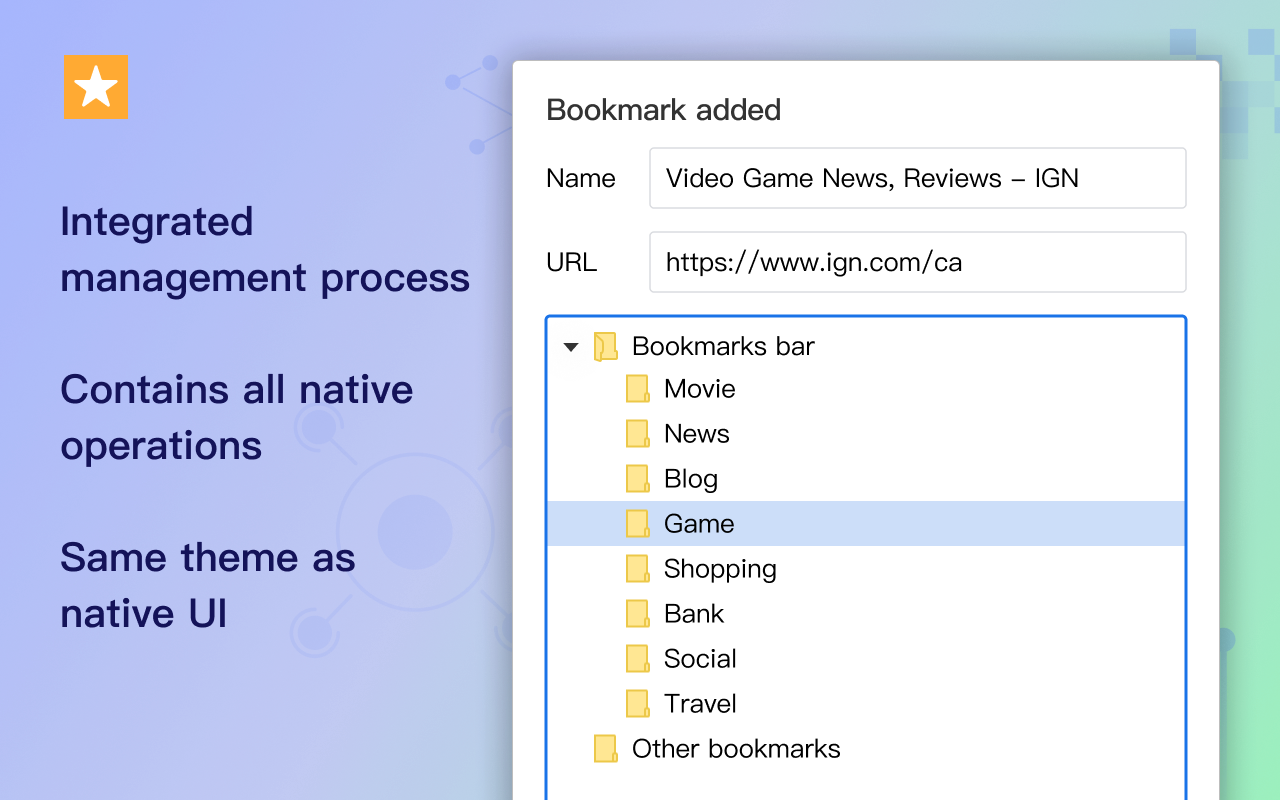Image resolution: width=1280 pixels, height=800 pixels.
Task: Click the 'URL' field label
Action: coord(572,263)
